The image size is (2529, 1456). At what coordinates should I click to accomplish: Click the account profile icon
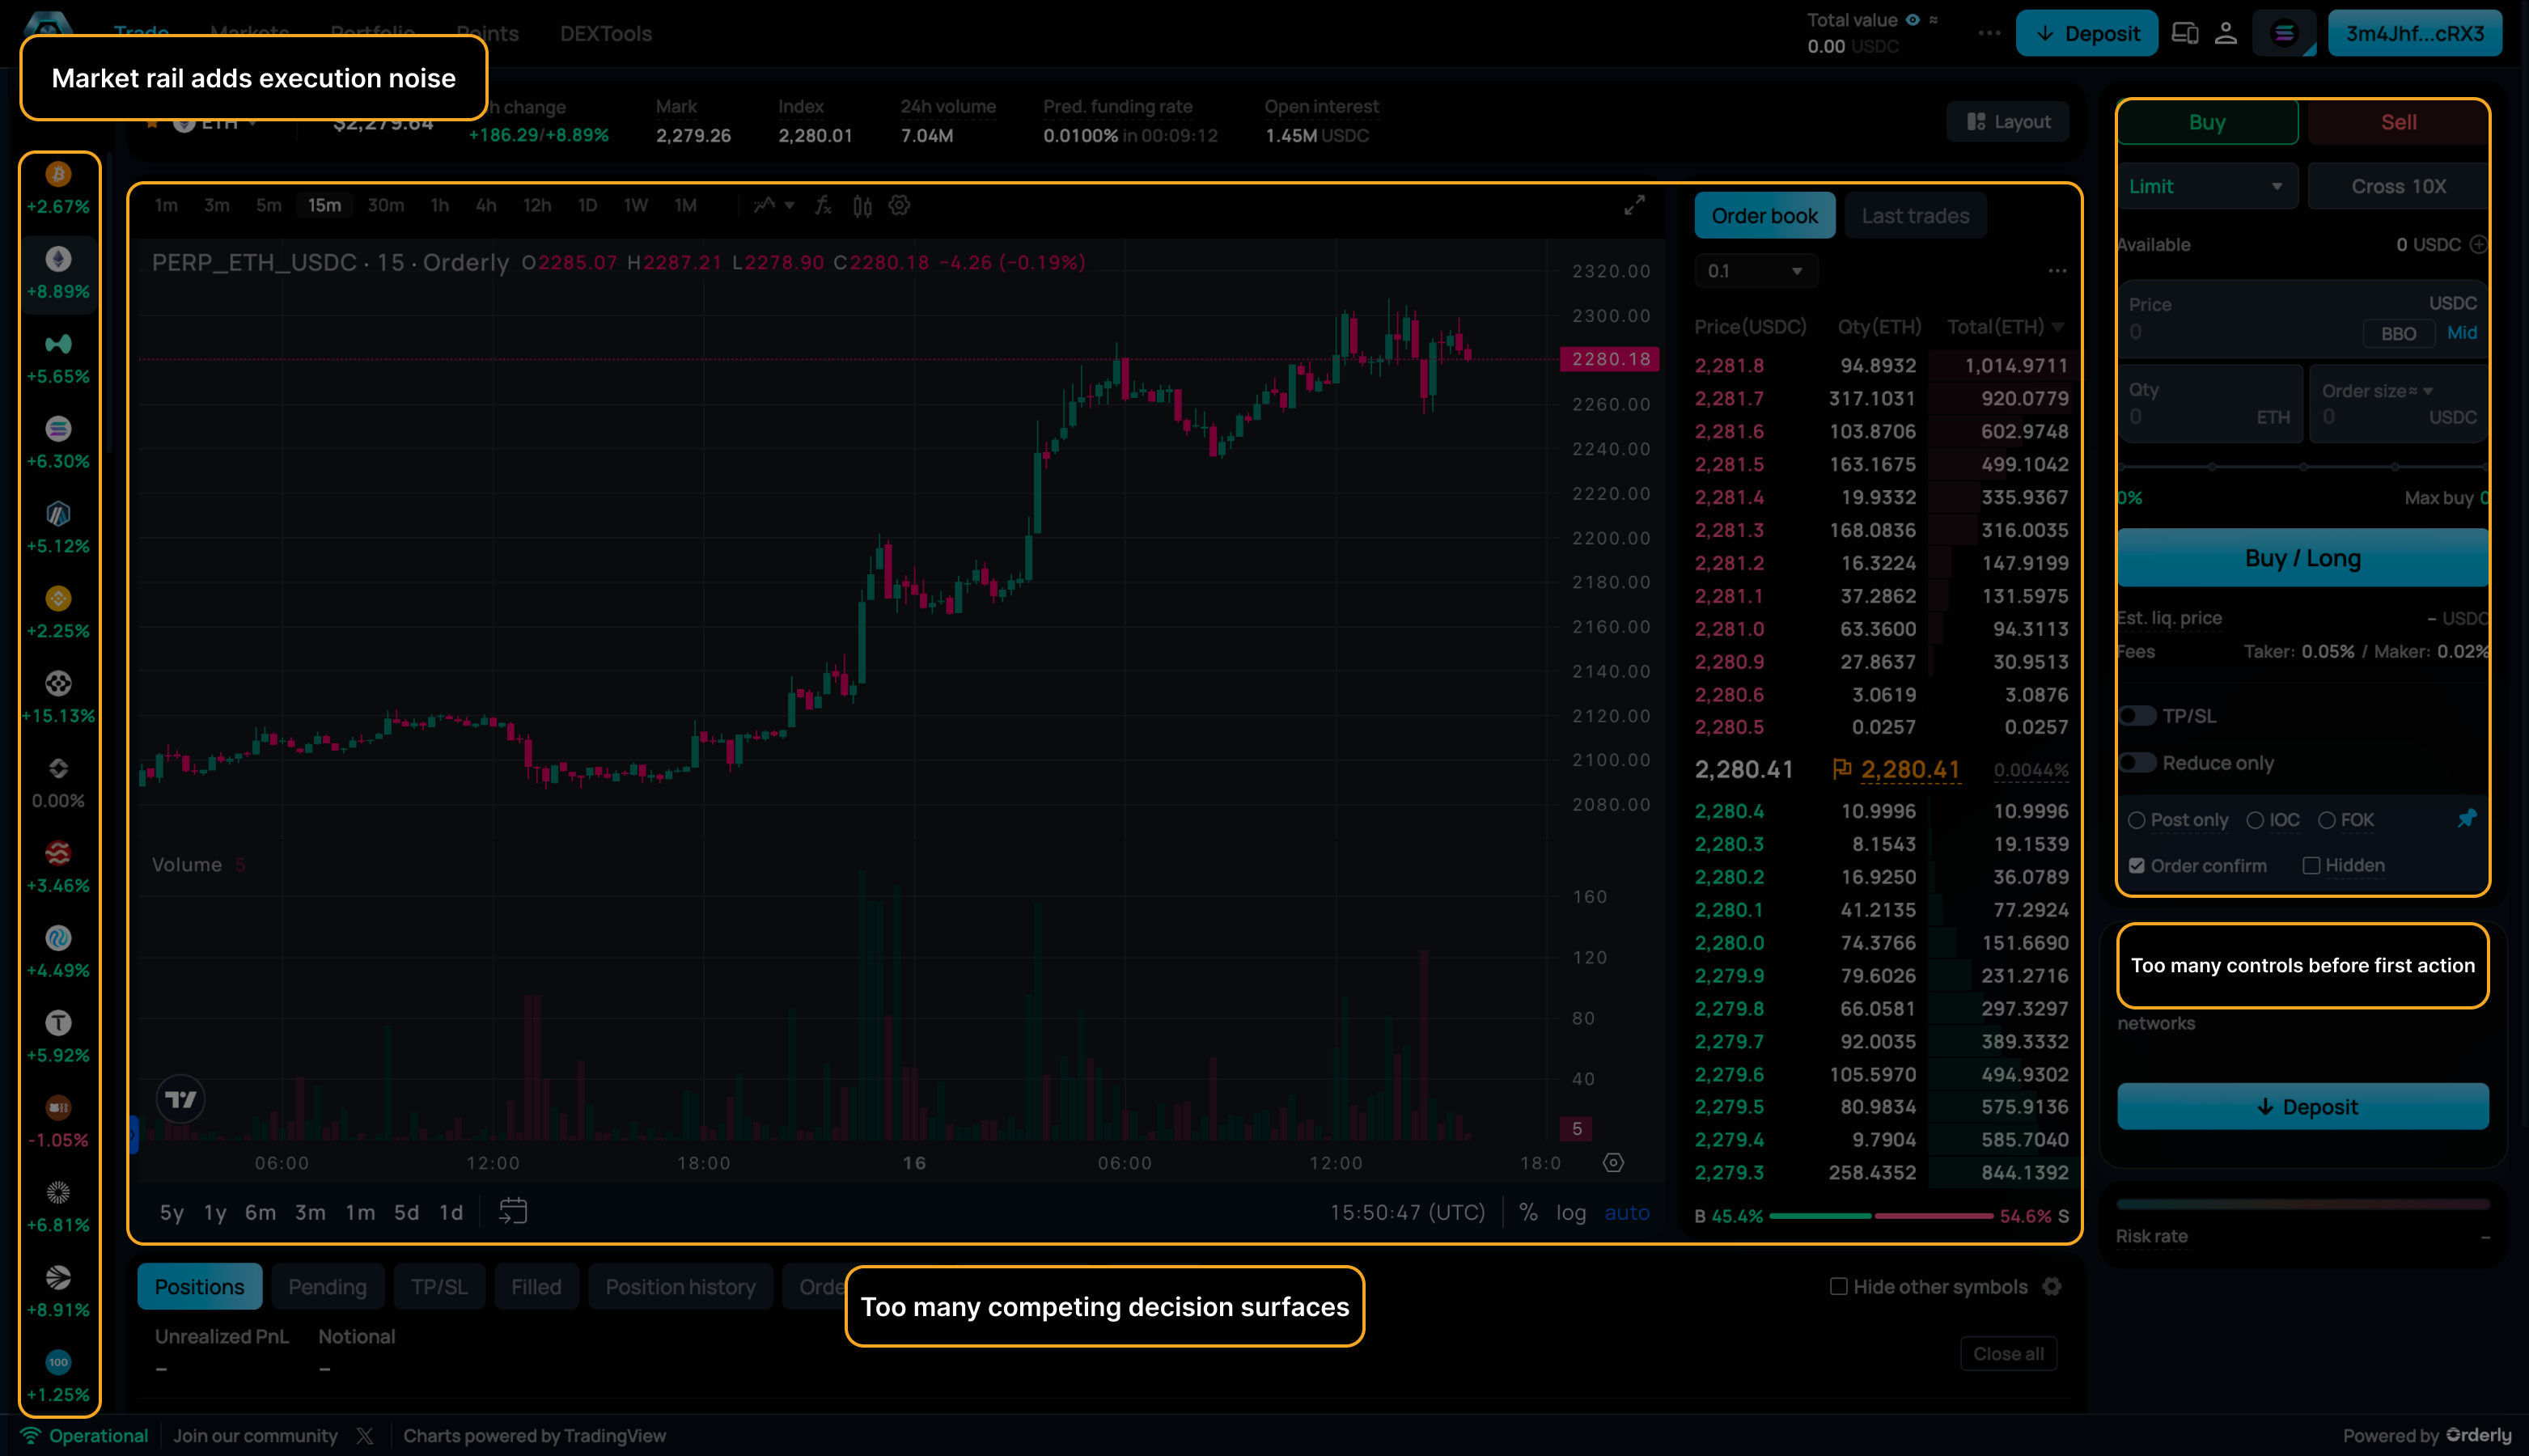(x=2225, y=34)
